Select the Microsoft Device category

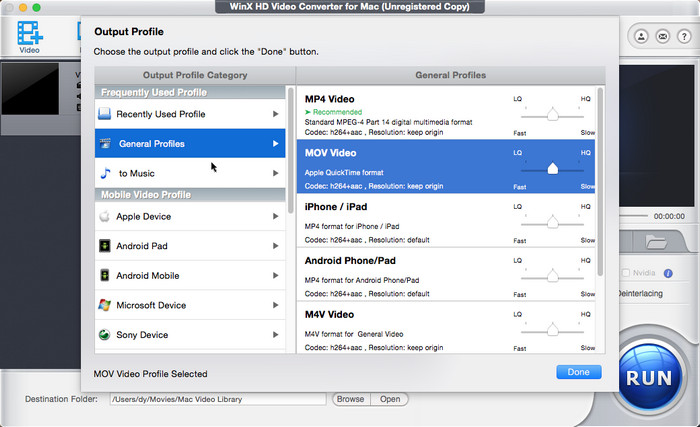(190, 305)
